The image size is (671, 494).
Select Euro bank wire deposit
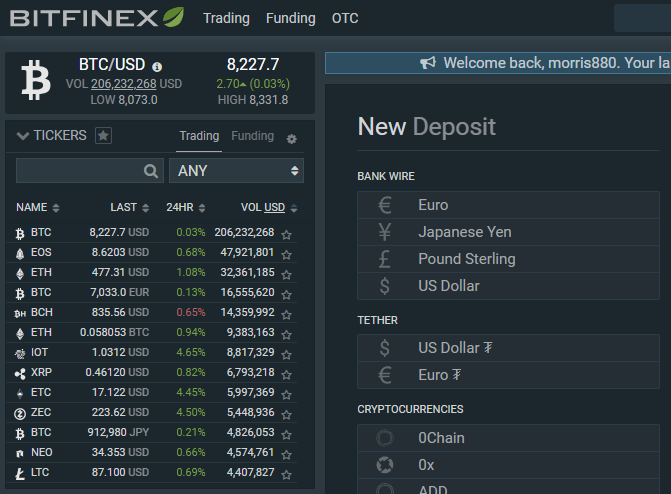(x=508, y=205)
